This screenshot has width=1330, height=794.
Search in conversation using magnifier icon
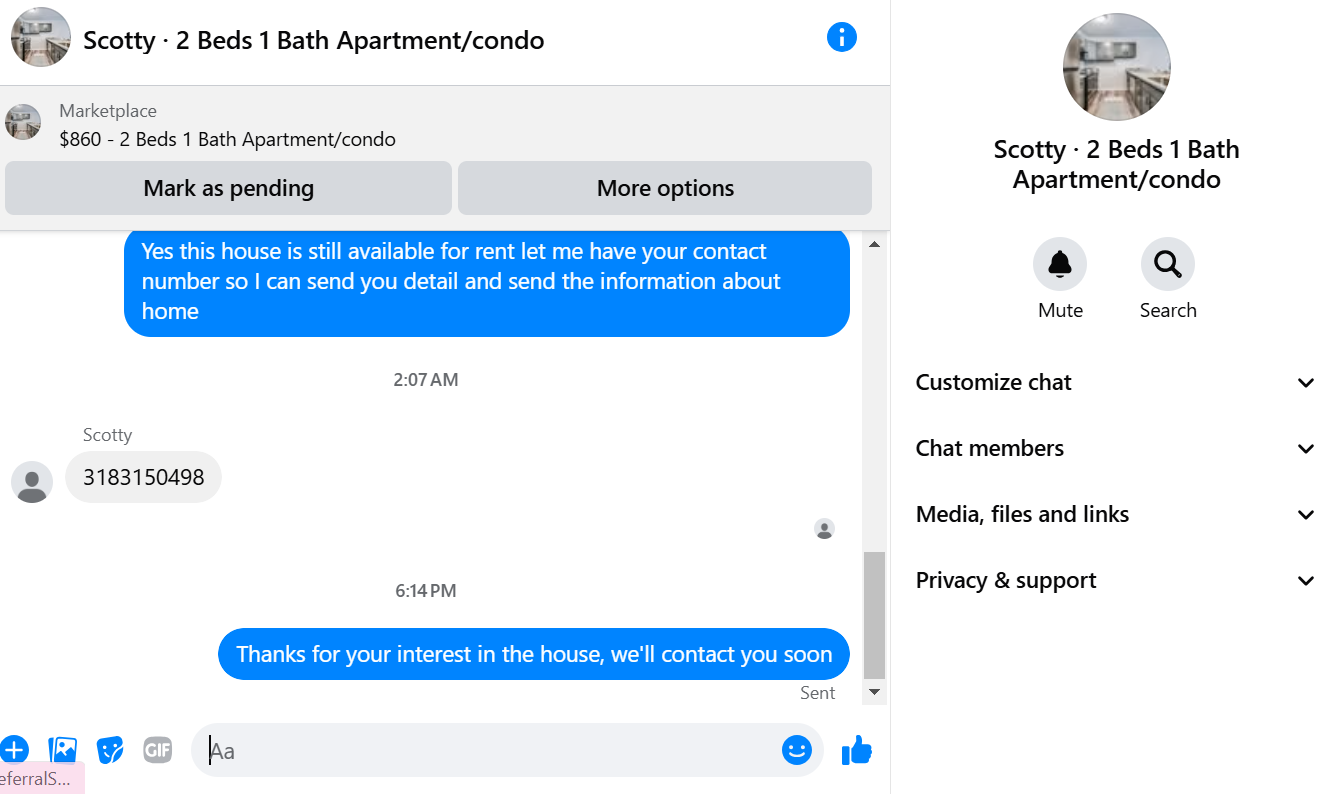point(1167,265)
